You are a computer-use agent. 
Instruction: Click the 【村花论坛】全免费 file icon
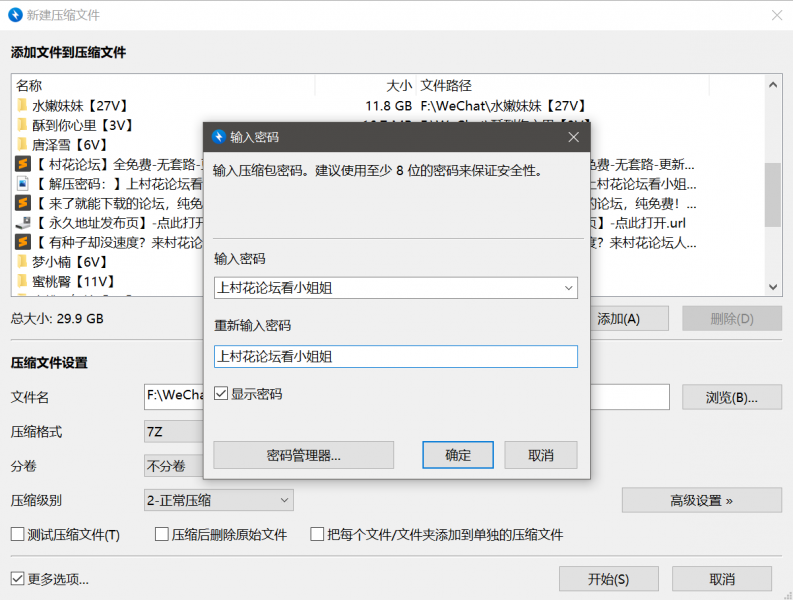[22, 164]
